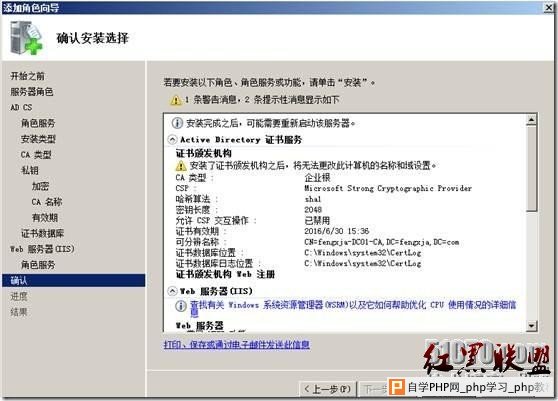Click scroll-down arrow of the summary list

tap(532, 325)
